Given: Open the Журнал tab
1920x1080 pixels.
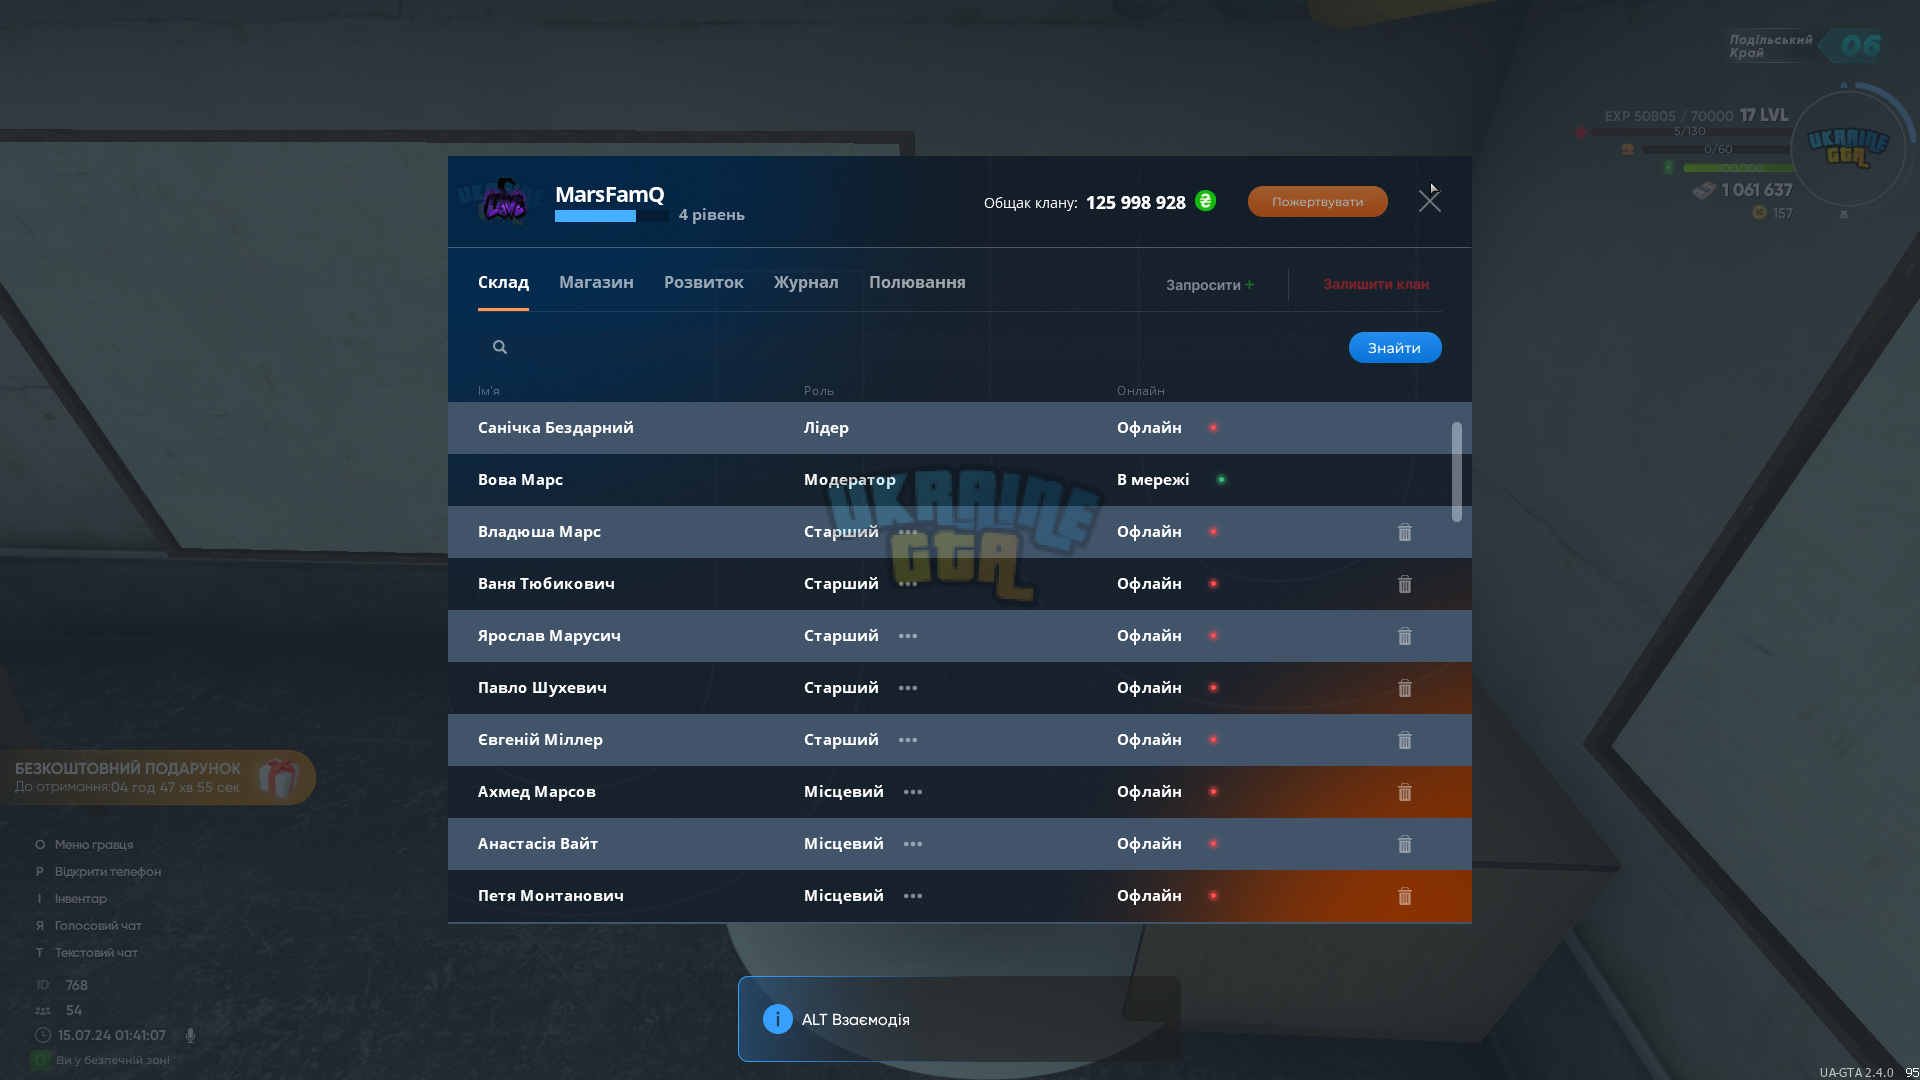Looking at the screenshot, I should tap(806, 282).
